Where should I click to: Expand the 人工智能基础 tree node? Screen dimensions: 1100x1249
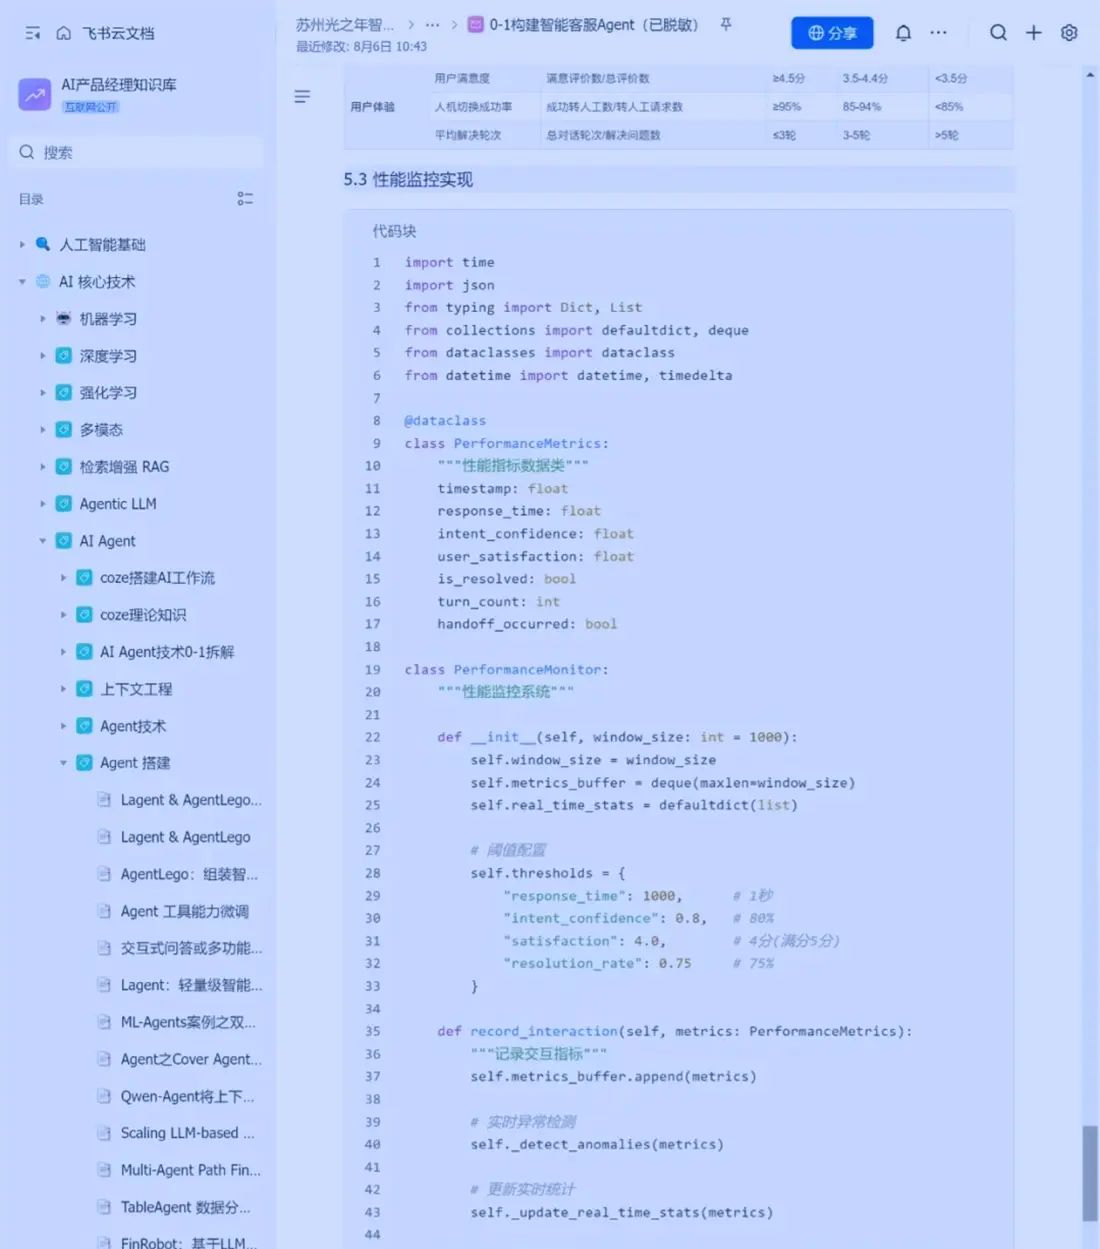coord(22,244)
